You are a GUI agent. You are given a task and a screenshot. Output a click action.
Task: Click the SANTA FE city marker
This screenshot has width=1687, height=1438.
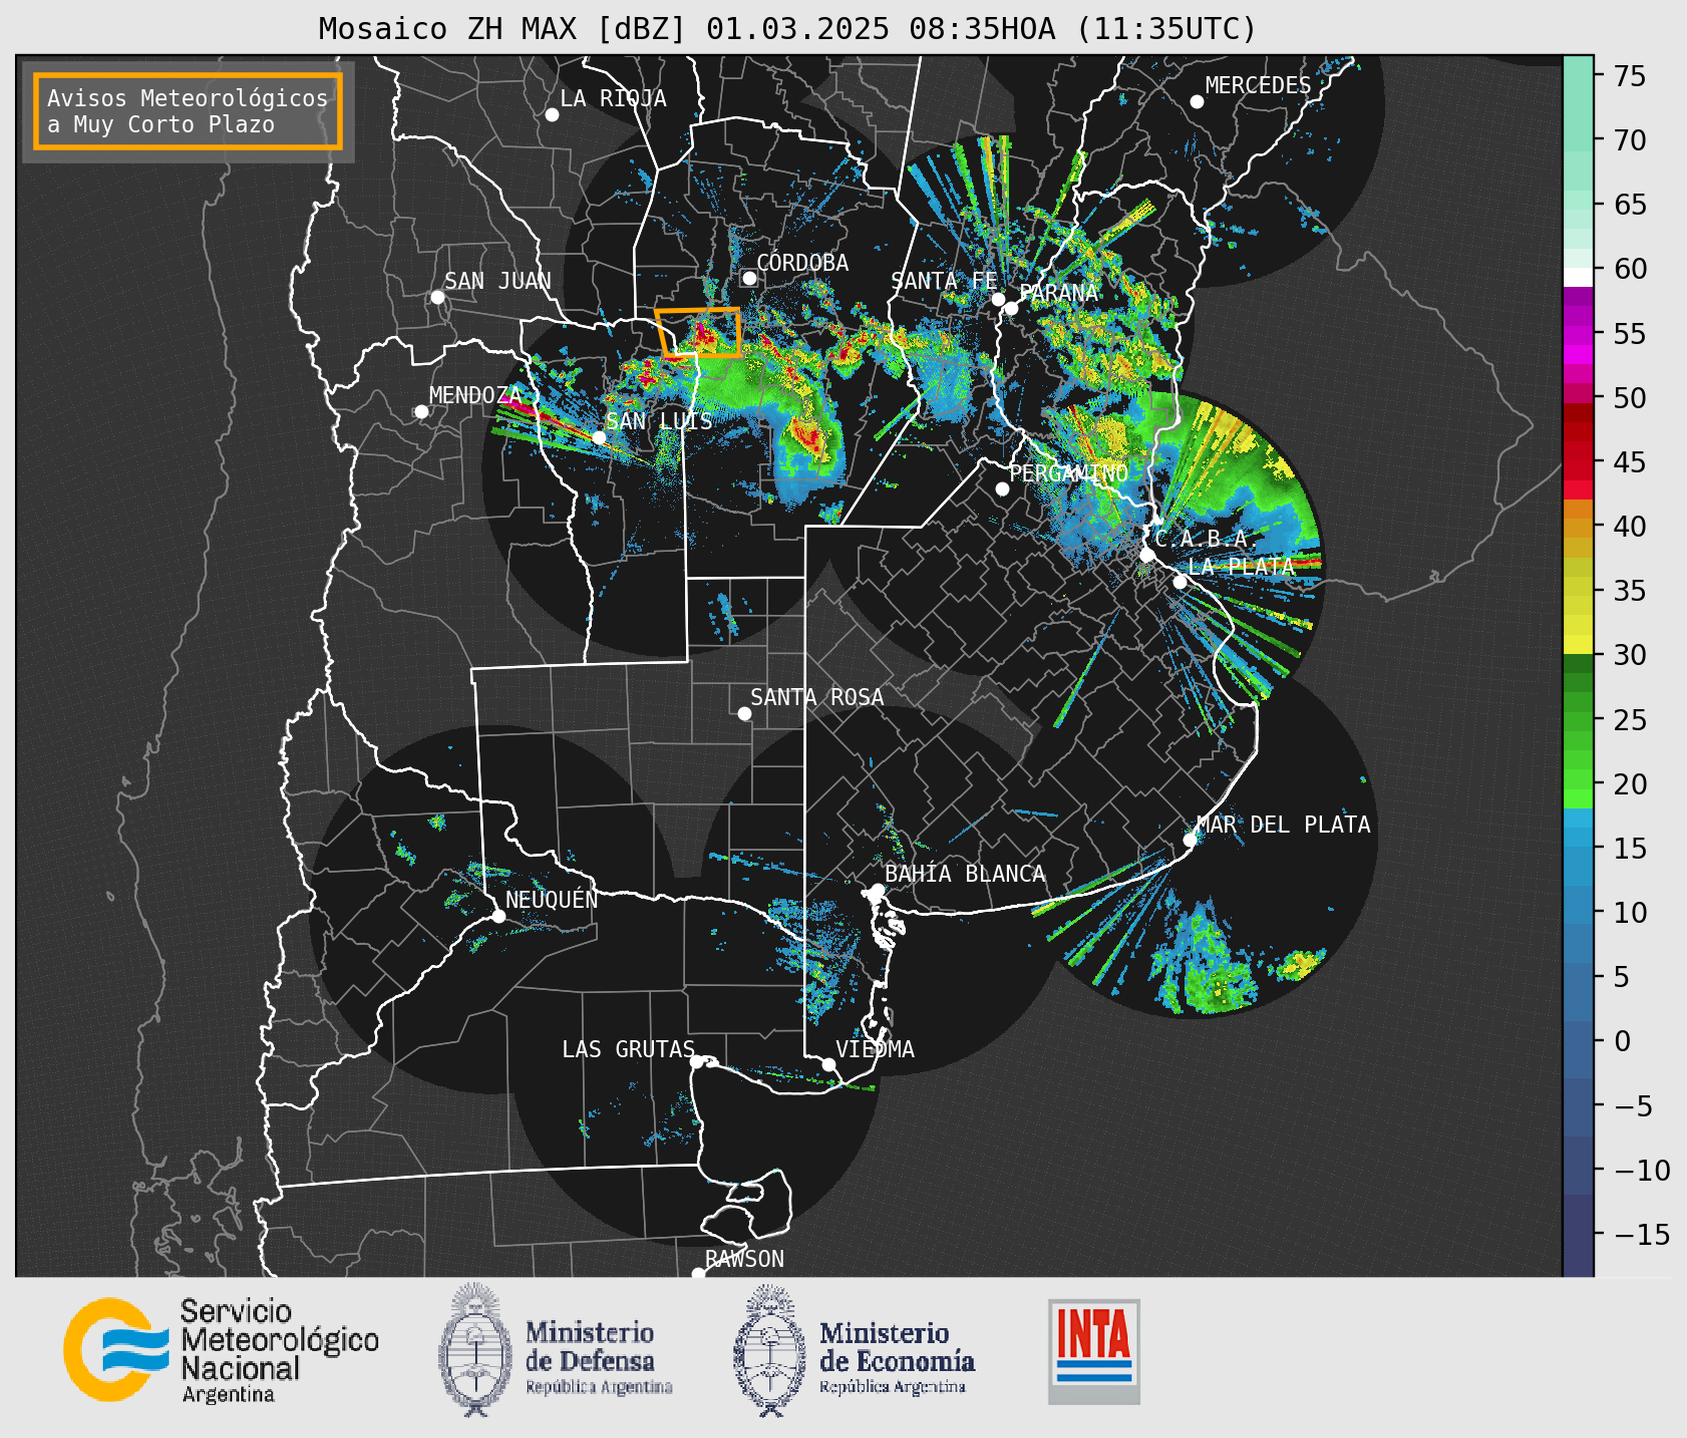998,299
